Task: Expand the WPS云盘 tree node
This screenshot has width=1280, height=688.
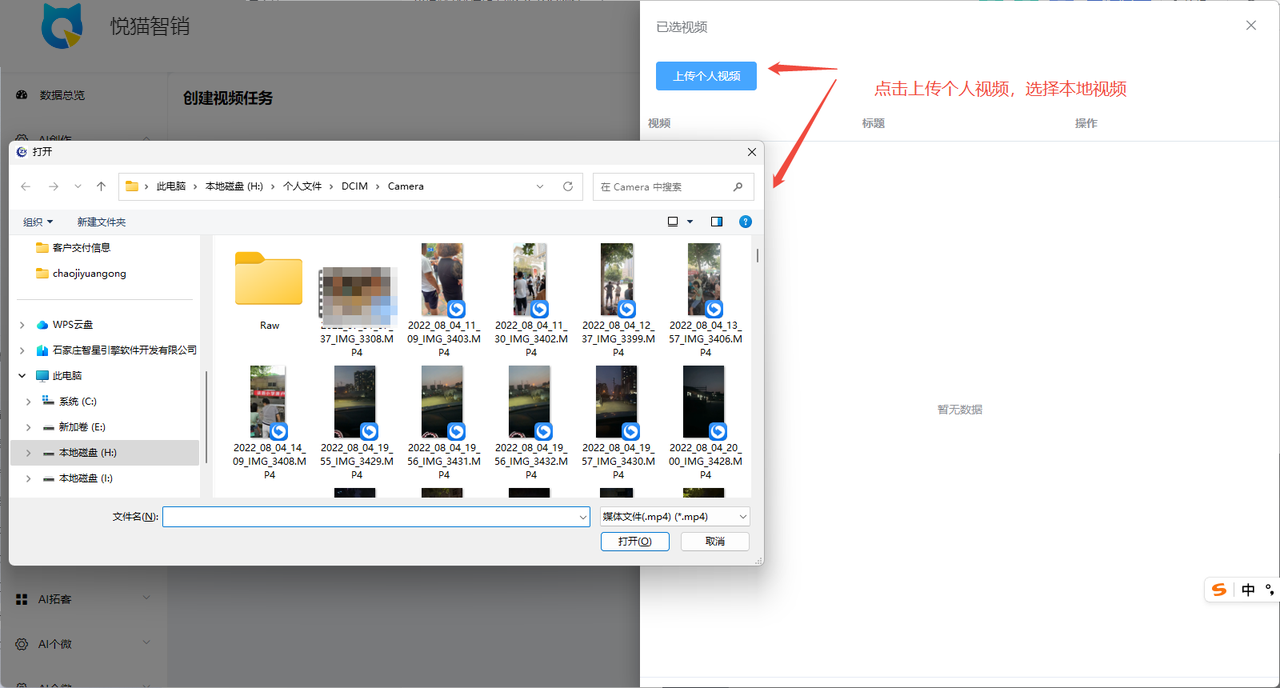Action: pos(23,325)
